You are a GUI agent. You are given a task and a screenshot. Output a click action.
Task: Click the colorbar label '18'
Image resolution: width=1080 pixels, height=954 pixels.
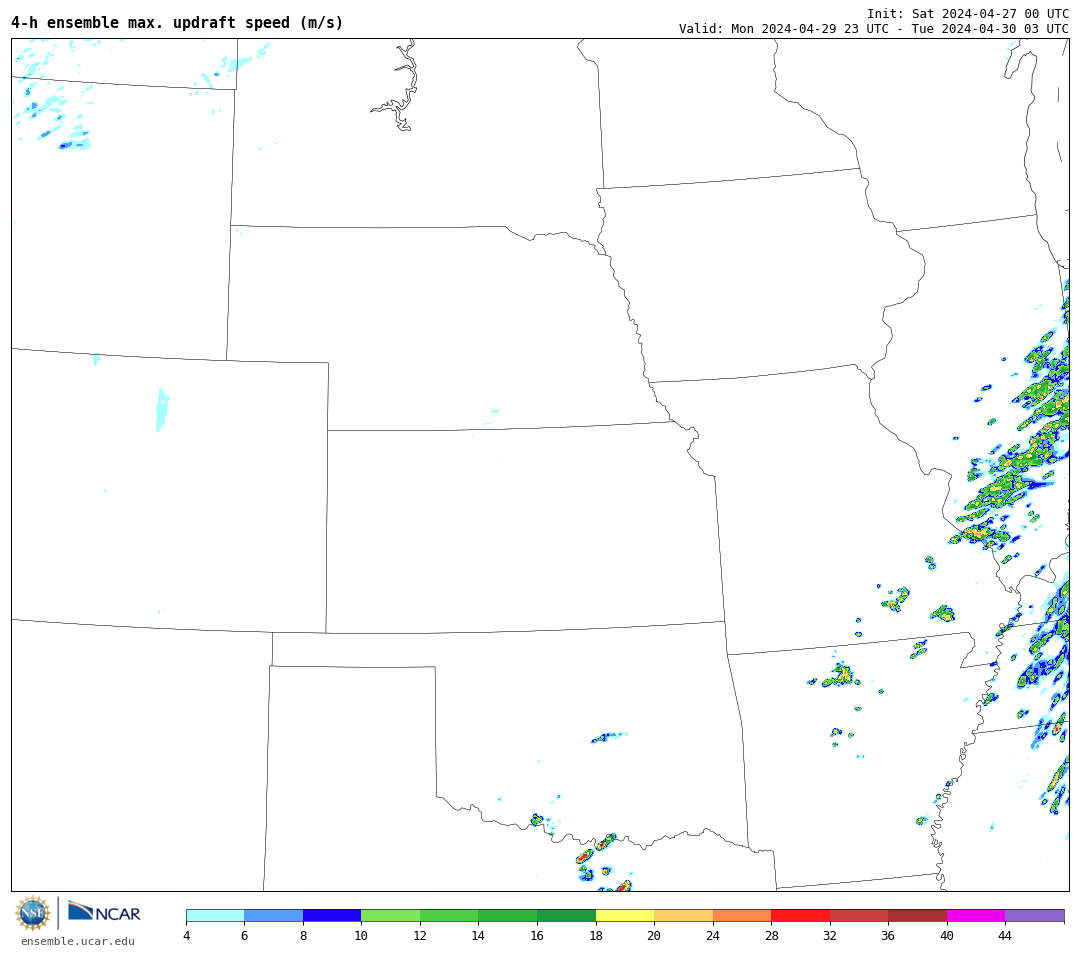click(x=596, y=936)
